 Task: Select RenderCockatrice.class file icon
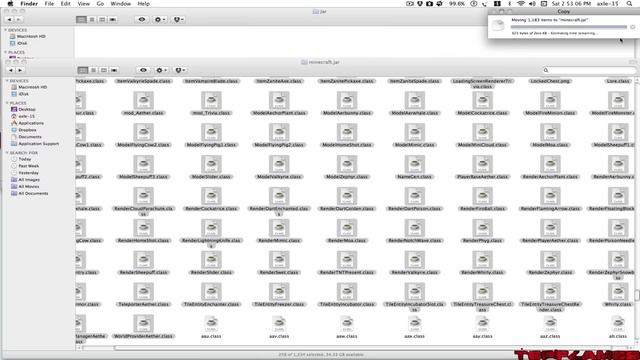211,196
